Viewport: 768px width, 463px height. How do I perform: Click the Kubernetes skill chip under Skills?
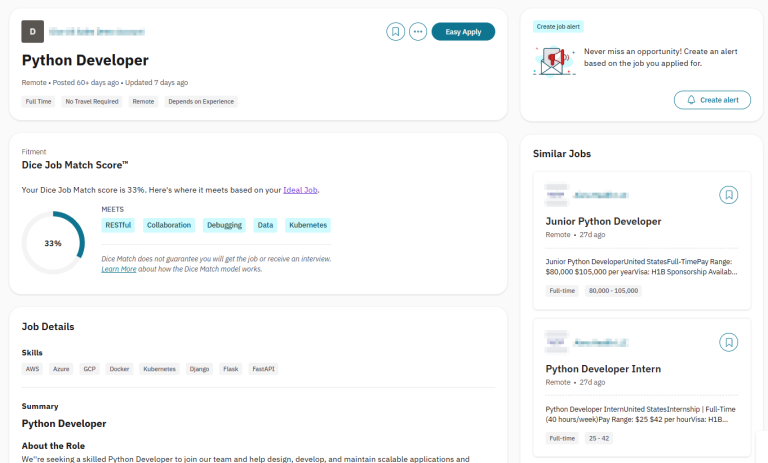tap(160, 369)
